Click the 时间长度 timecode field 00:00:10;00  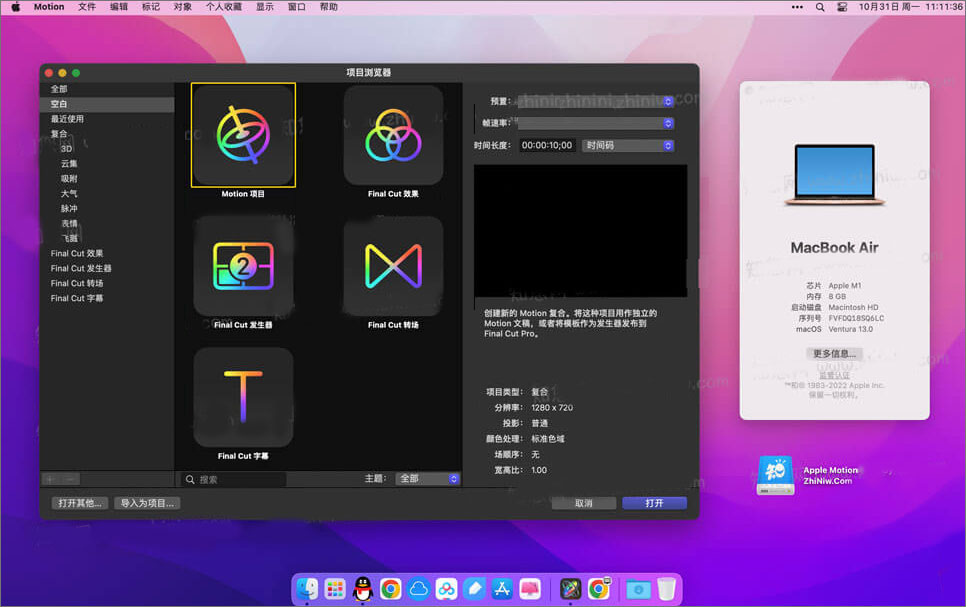point(546,145)
